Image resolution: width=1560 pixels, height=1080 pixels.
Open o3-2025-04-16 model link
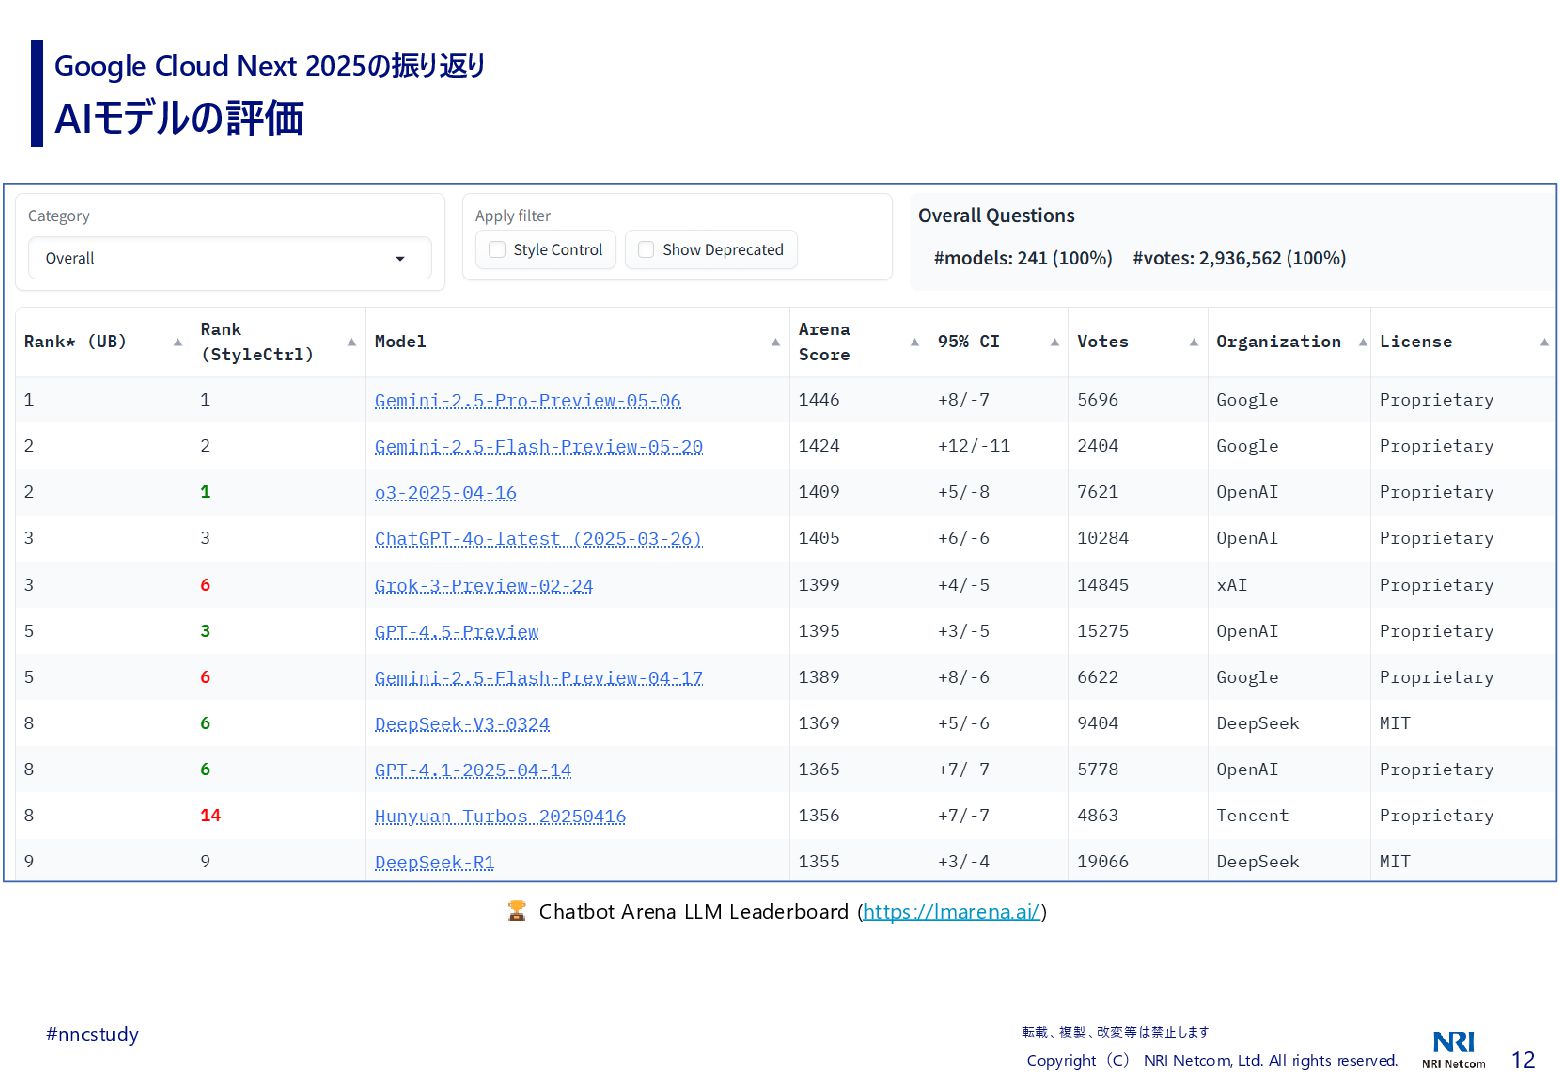[x=445, y=493]
